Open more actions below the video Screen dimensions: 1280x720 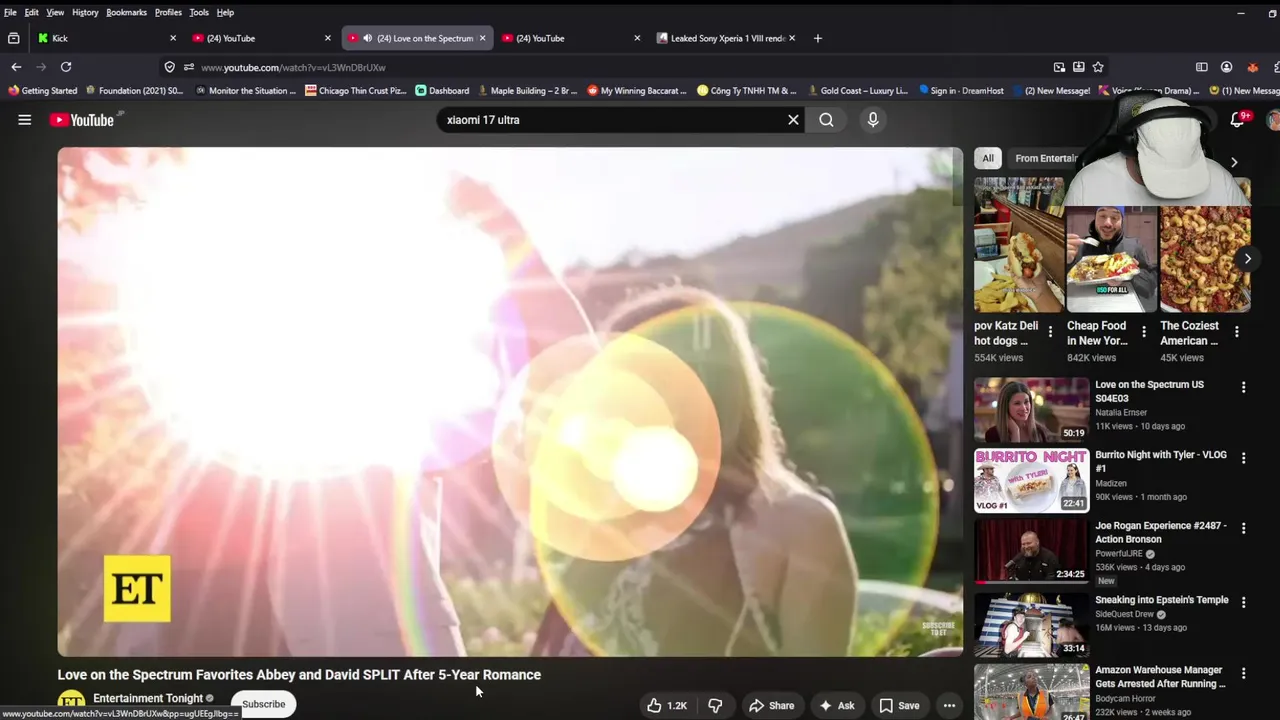click(949, 706)
